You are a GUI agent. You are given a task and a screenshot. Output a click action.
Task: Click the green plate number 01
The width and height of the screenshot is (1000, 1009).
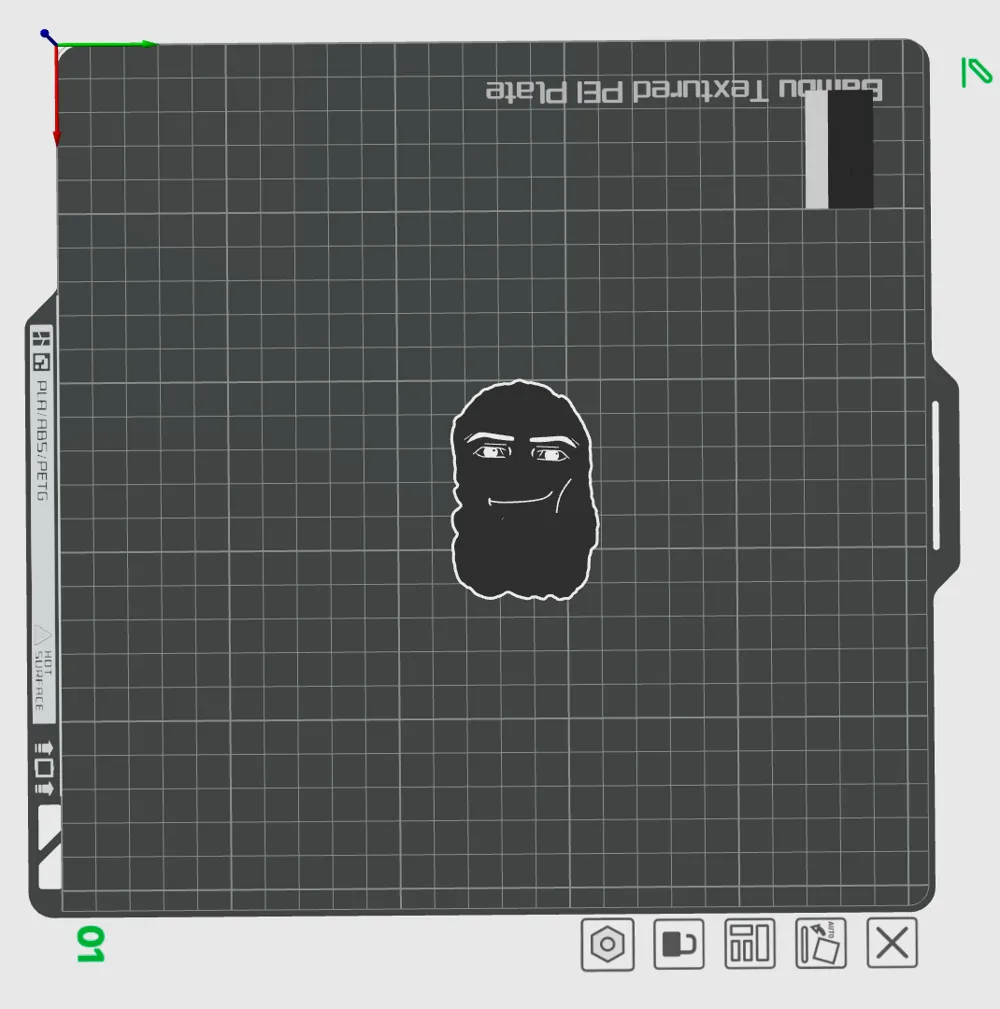pos(90,944)
